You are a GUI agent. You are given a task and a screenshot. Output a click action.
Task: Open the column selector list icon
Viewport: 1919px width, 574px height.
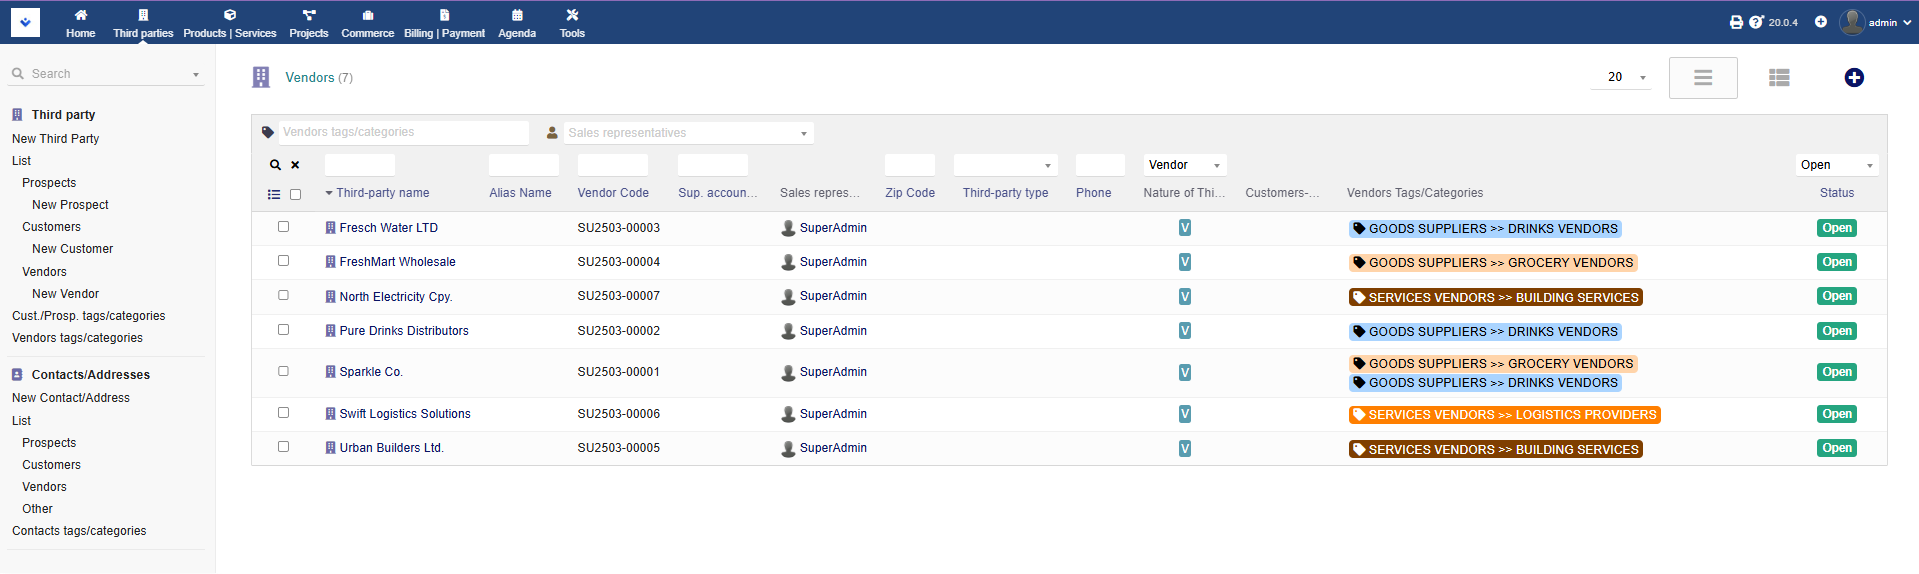pos(274,195)
